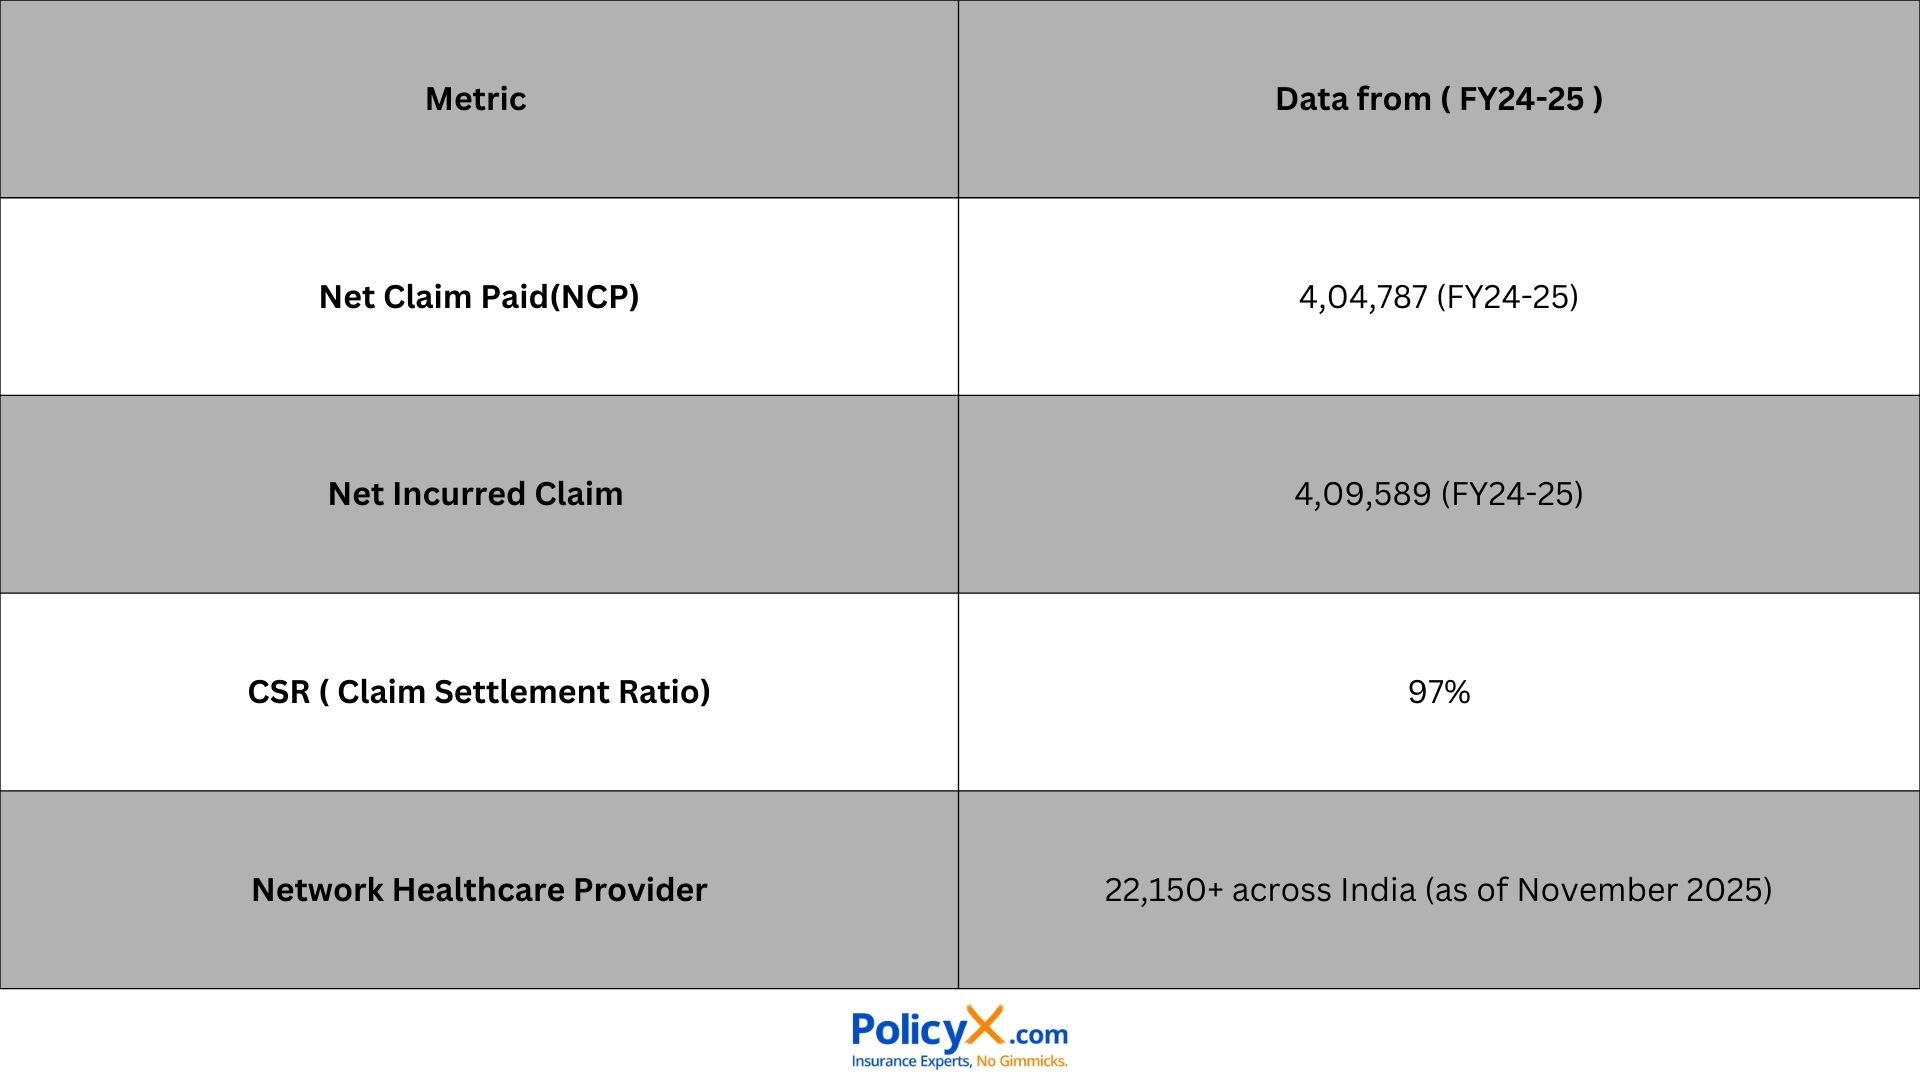The height and width of the screenshot is (1080, 1920).
Task: Click the 'CSR ( Claim Settlement Ratio)' label
Action: pyautogui.click(x=479, y=692)
